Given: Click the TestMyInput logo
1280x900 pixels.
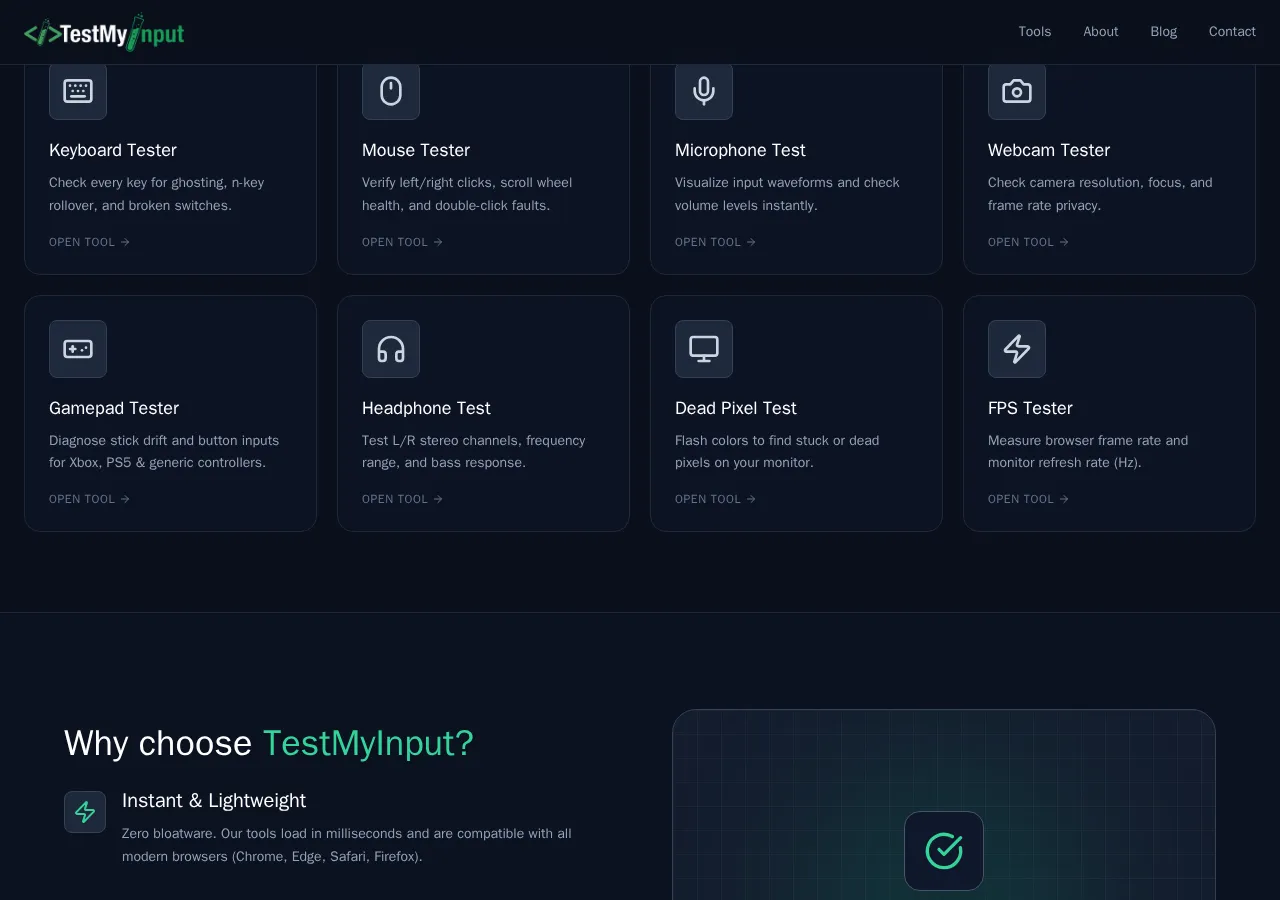Looking at the screenshot, I should pos(104,32).
